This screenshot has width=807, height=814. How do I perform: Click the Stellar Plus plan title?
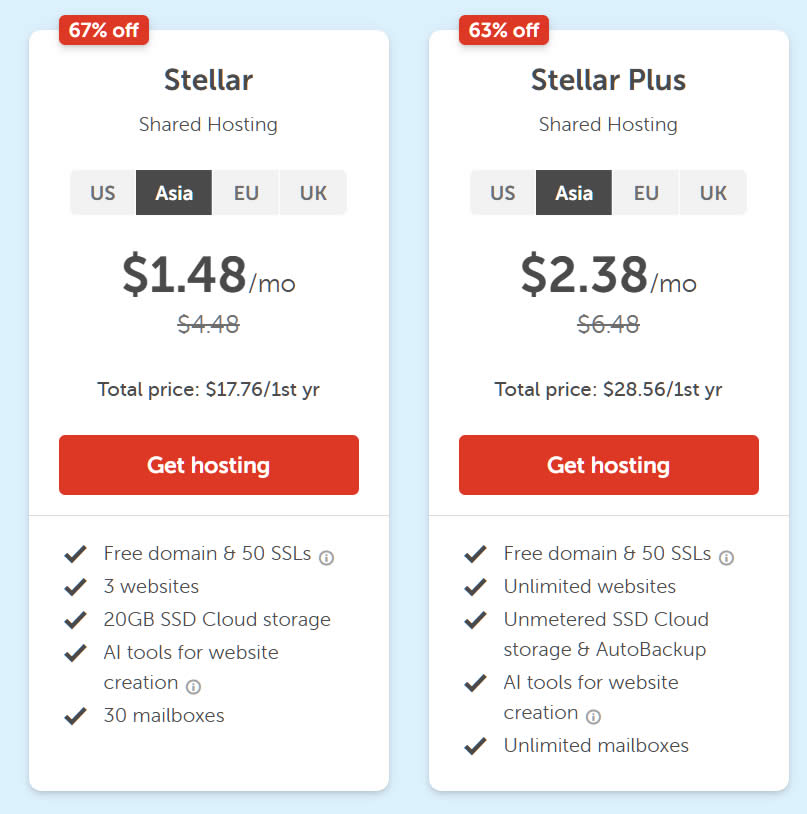pyautogui.click(x=608, y=80)
